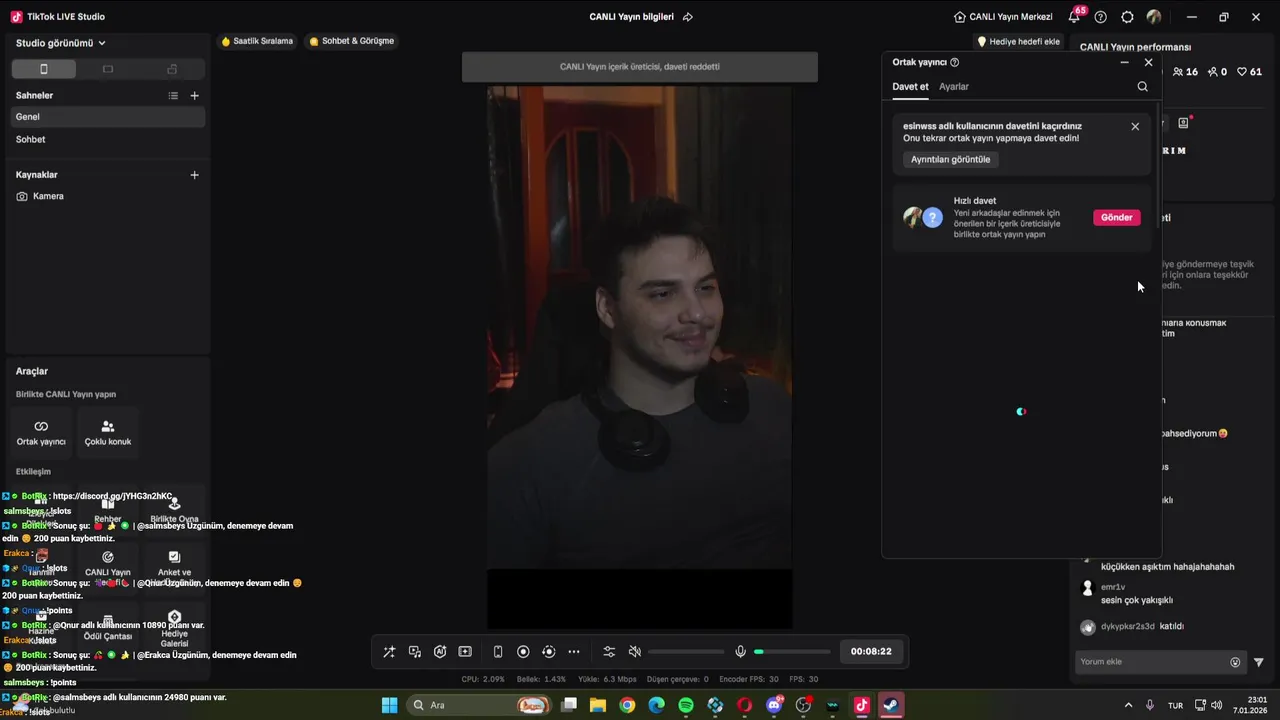Share the CANLI Yayın bilgileri via arrow icon
This screenshot has width=1280, height=720.
[687, 17]
